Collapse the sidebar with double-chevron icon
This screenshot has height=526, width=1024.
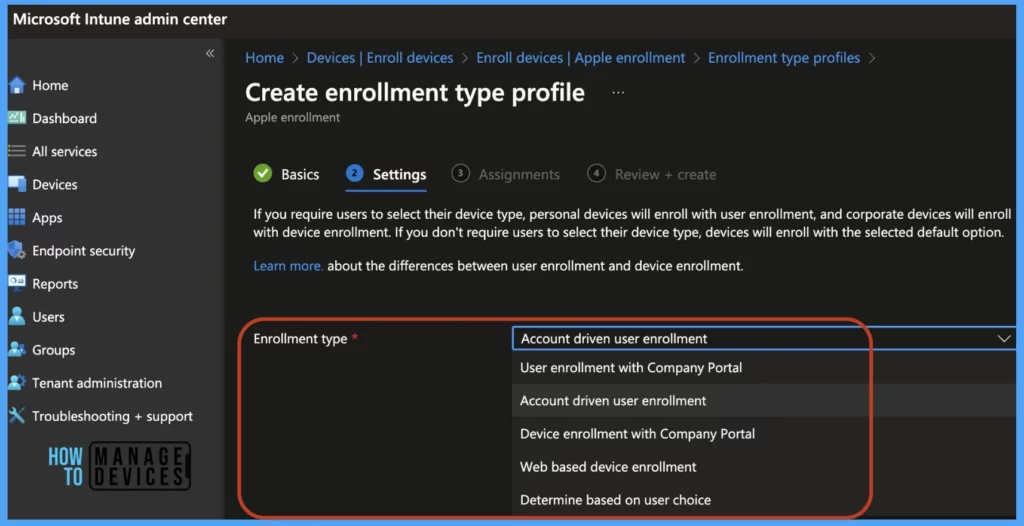210,54
